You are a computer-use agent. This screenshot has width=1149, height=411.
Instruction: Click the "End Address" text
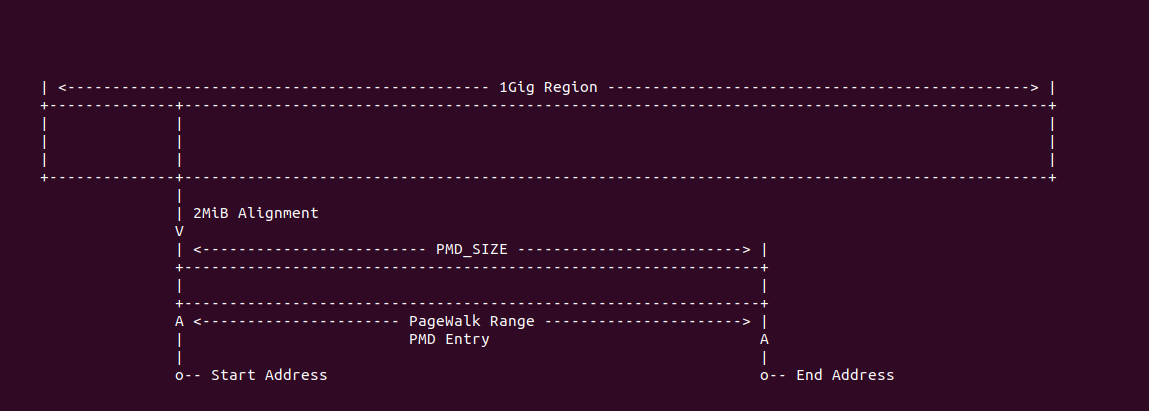point(844,375)
